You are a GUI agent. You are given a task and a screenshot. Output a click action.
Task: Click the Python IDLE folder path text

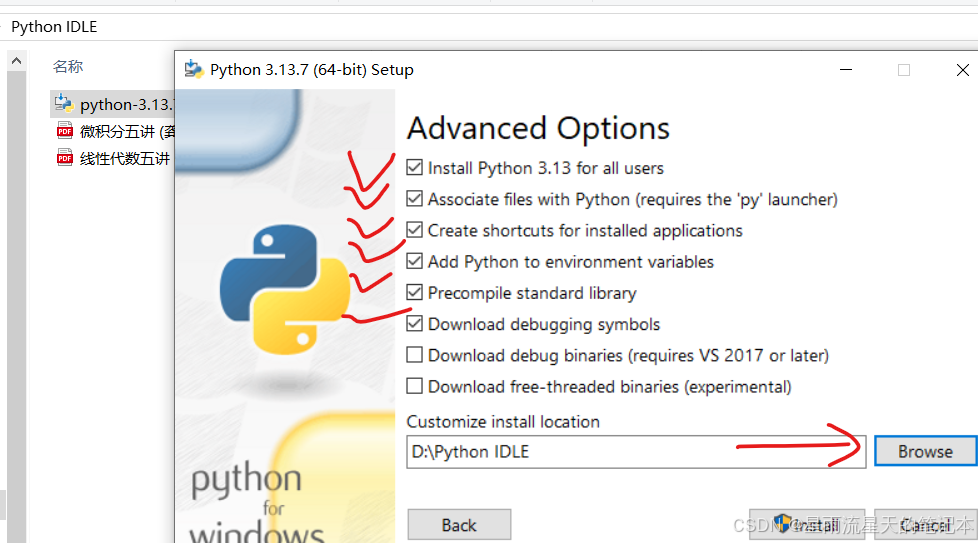pyautogui.click(x=54, y=27)
